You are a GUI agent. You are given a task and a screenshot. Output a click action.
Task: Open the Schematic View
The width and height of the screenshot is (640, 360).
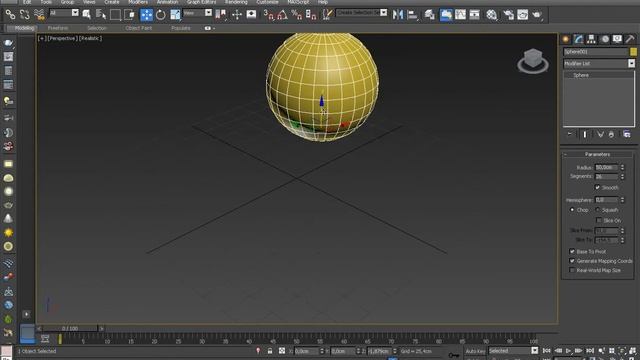click(x=475, y=15)
